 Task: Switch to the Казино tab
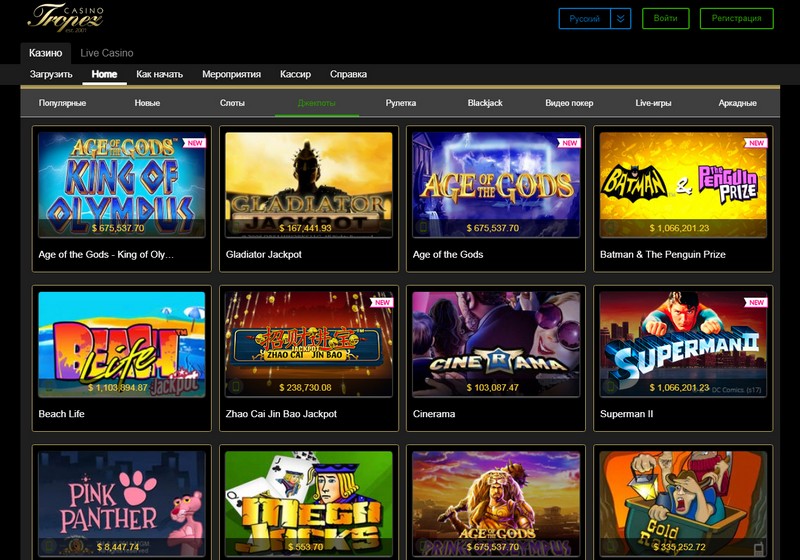[45, 53]
